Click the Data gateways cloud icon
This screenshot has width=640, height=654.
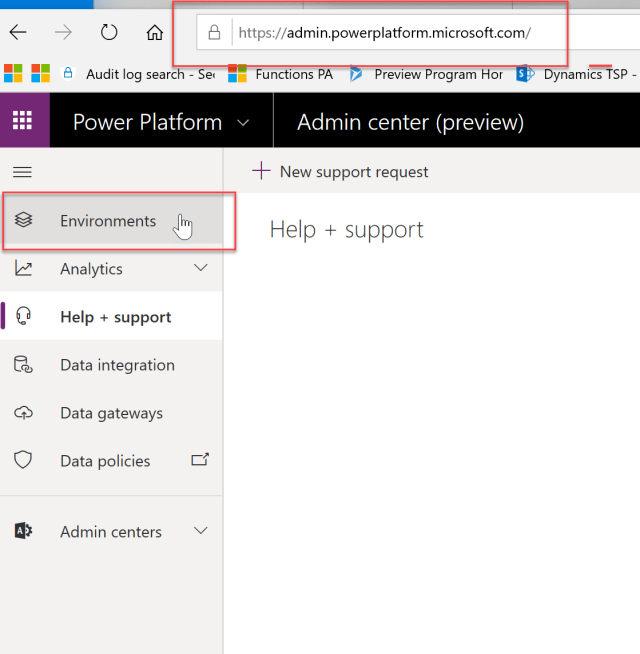[x=23, y=413]
